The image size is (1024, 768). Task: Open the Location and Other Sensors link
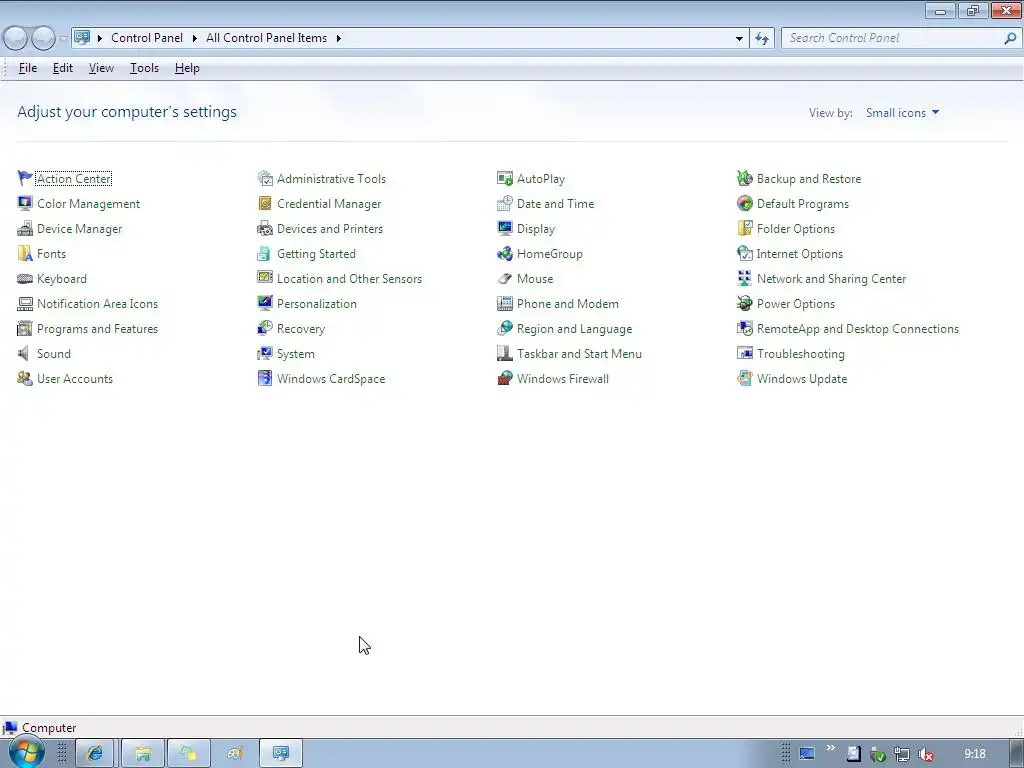pos(349,279)
